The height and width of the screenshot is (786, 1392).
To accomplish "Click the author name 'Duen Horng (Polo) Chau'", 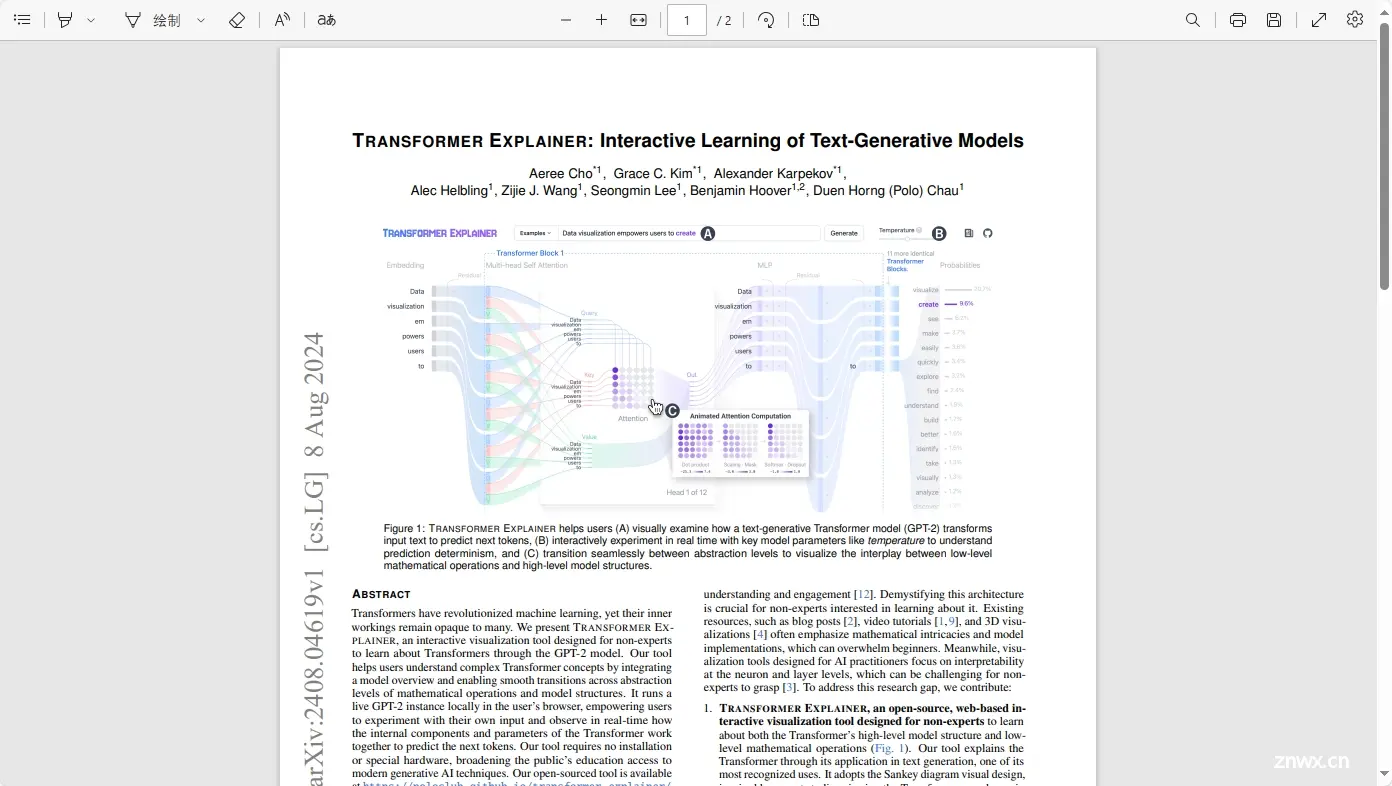I will (886, 190).
